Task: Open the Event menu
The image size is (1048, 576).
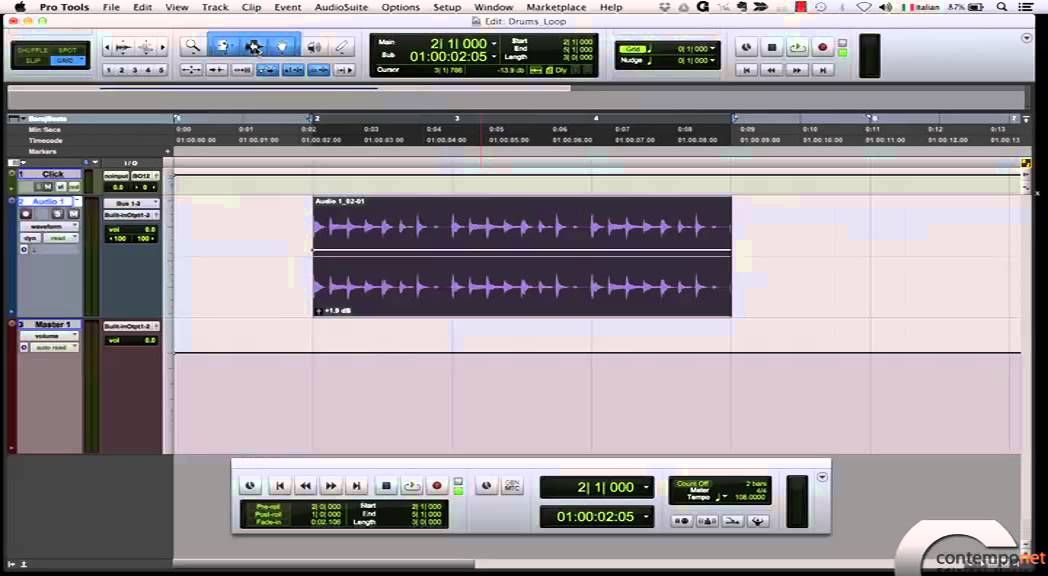Action: click(287, 7)
